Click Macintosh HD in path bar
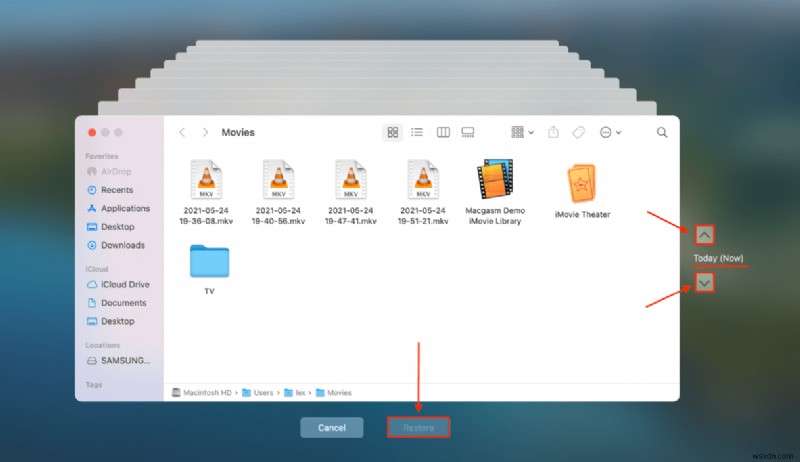Screen dimensions: 800x462 point(202,393)
